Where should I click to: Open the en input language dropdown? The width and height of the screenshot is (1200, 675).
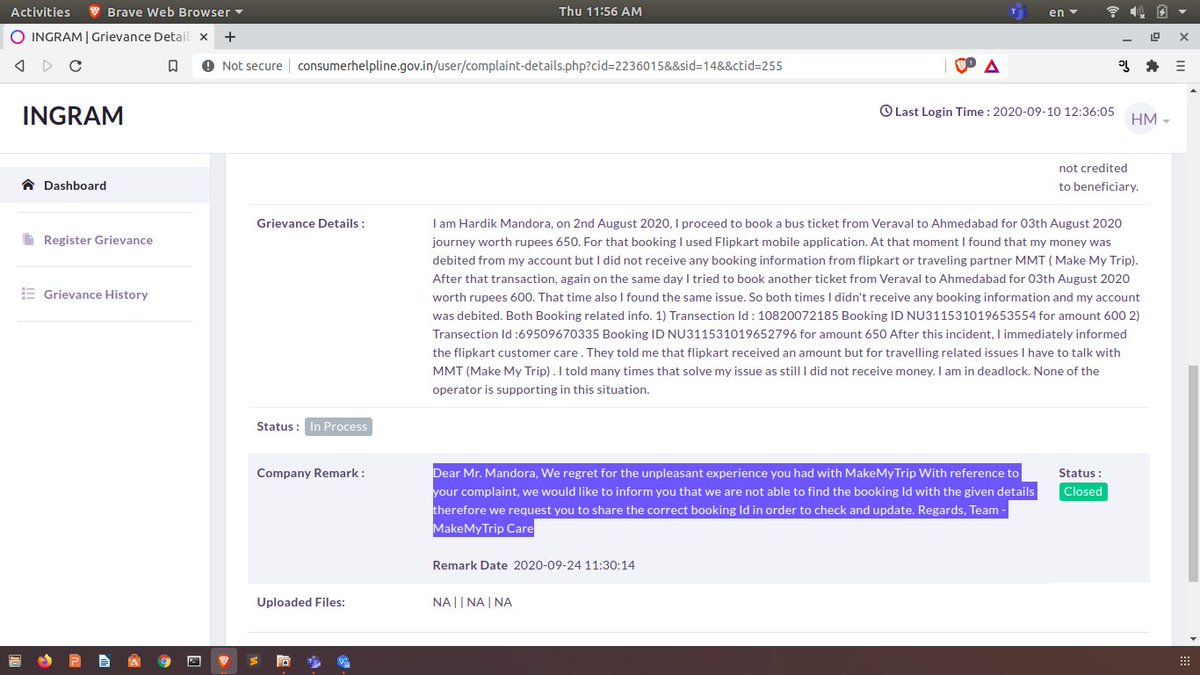(x=1063, y=12)
